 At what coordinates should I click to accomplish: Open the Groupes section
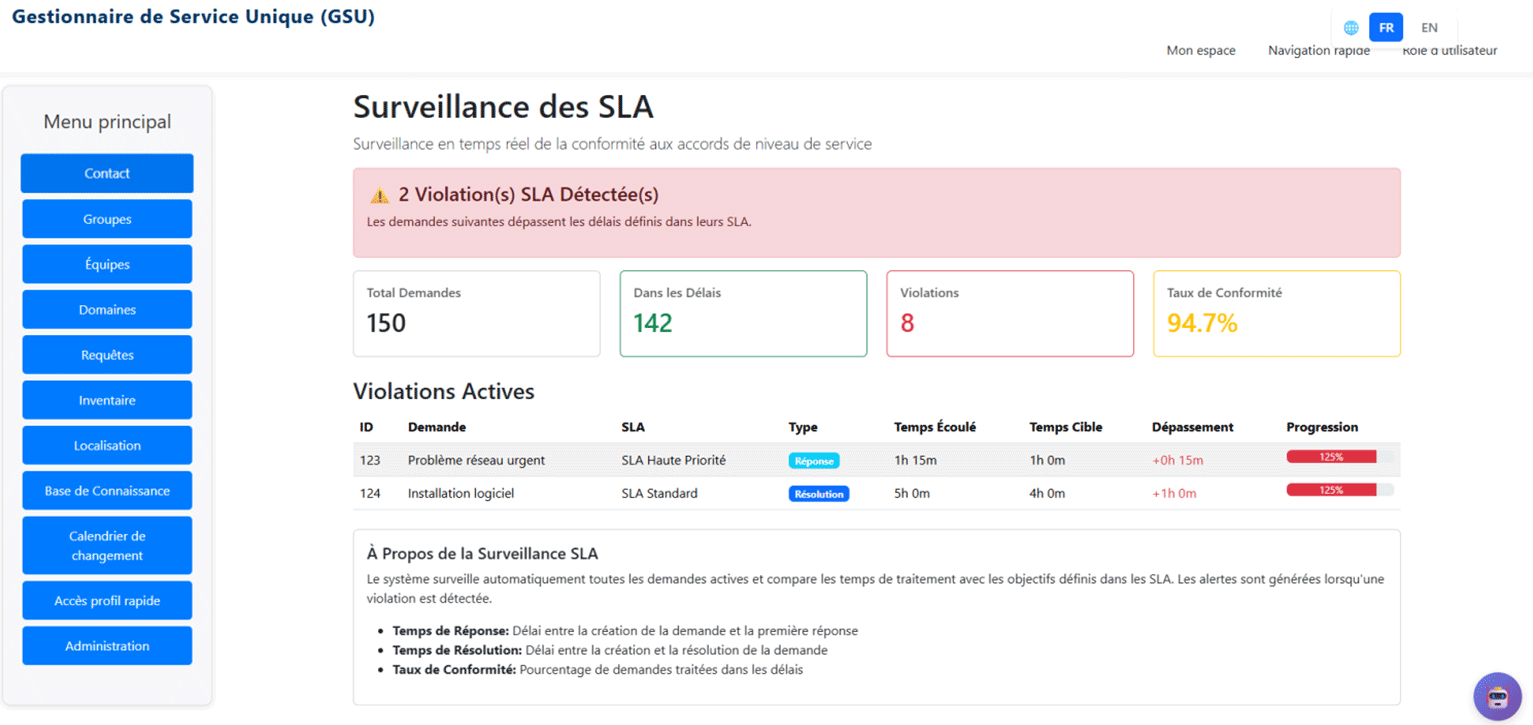(106, 218)
